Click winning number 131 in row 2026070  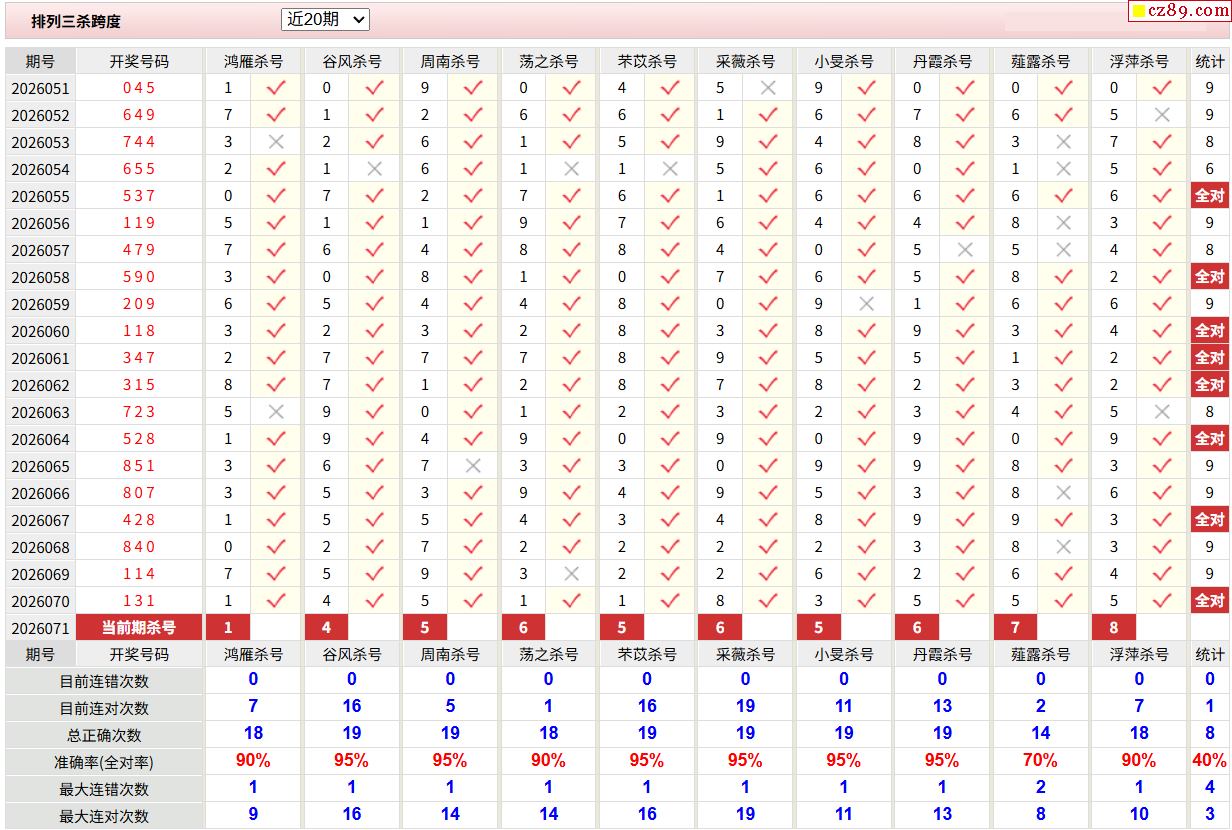pos(139,601)
